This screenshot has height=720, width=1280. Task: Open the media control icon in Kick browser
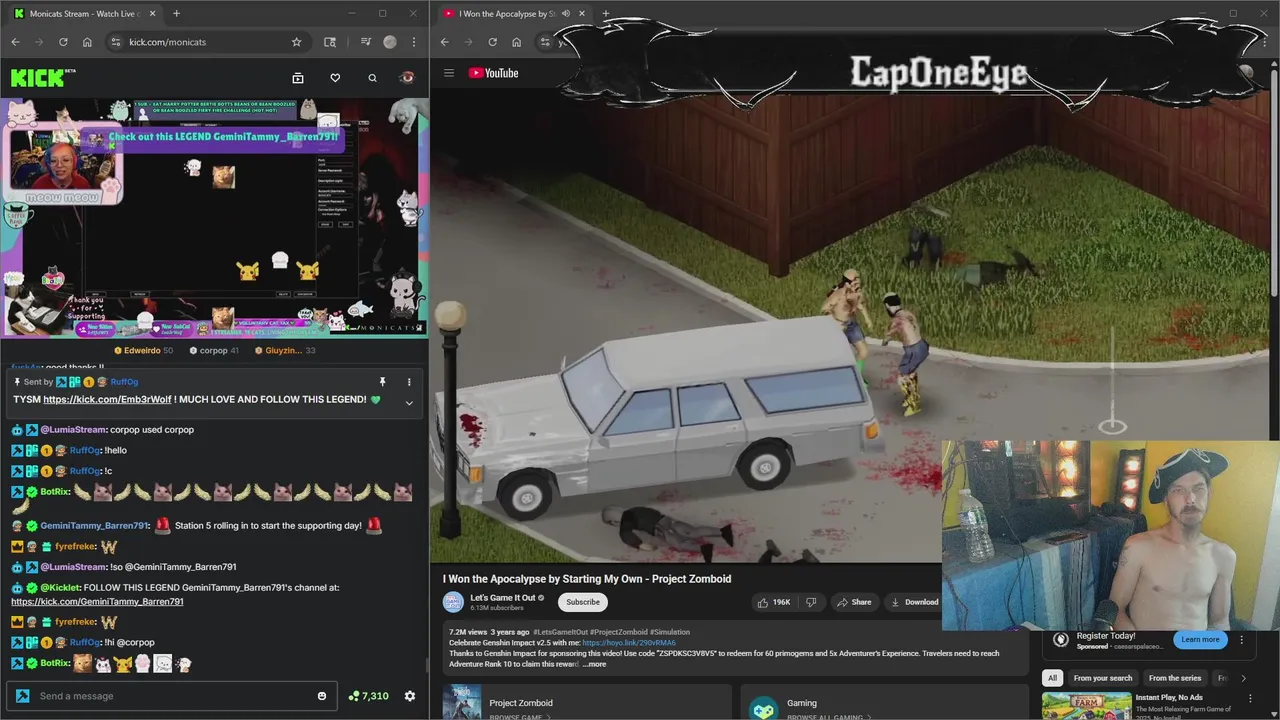point(366,42)
